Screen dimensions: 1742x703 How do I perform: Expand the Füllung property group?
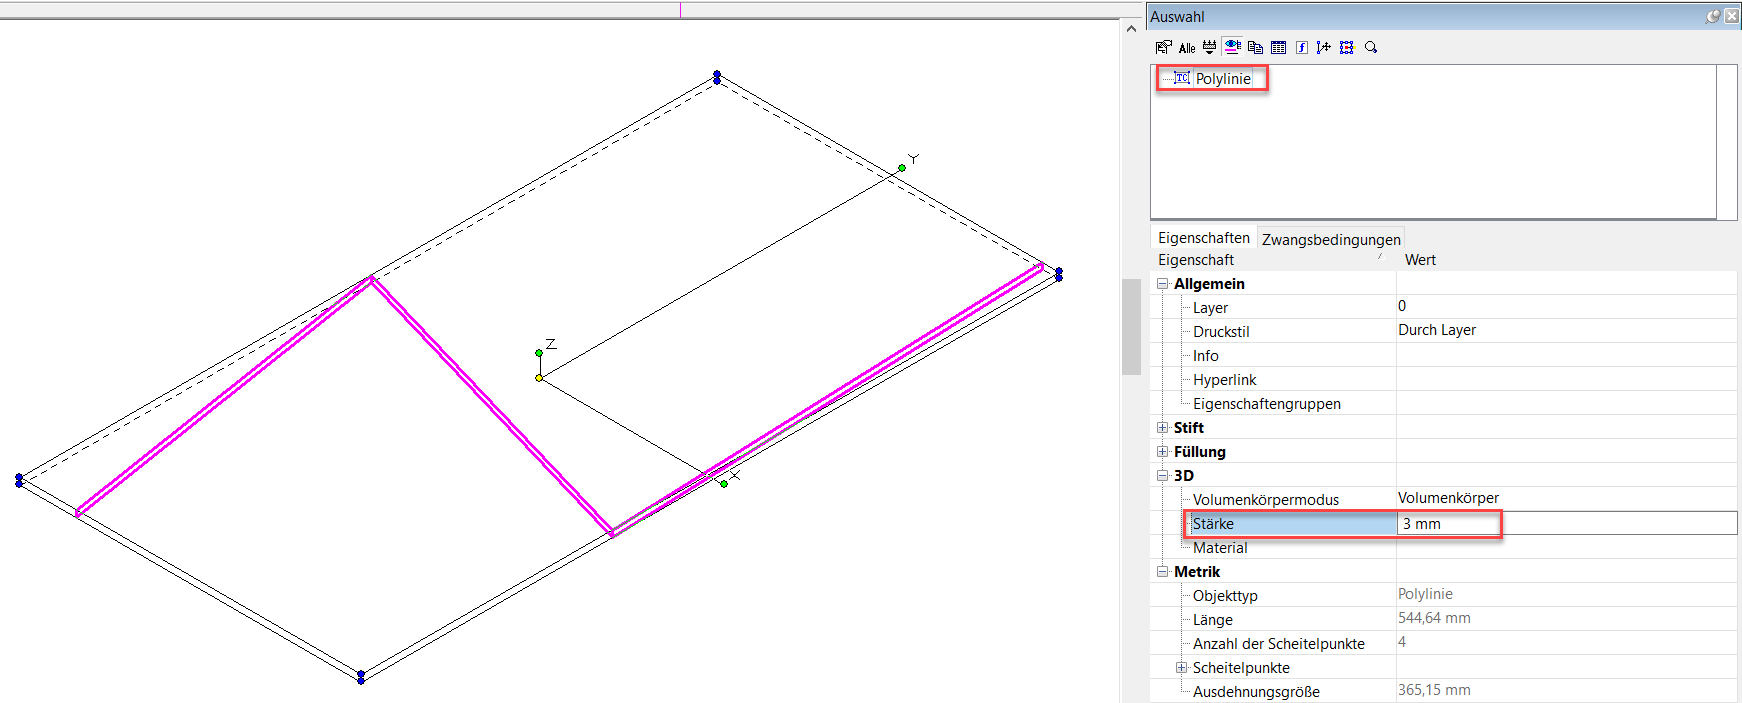click(x=1163, y=452)
